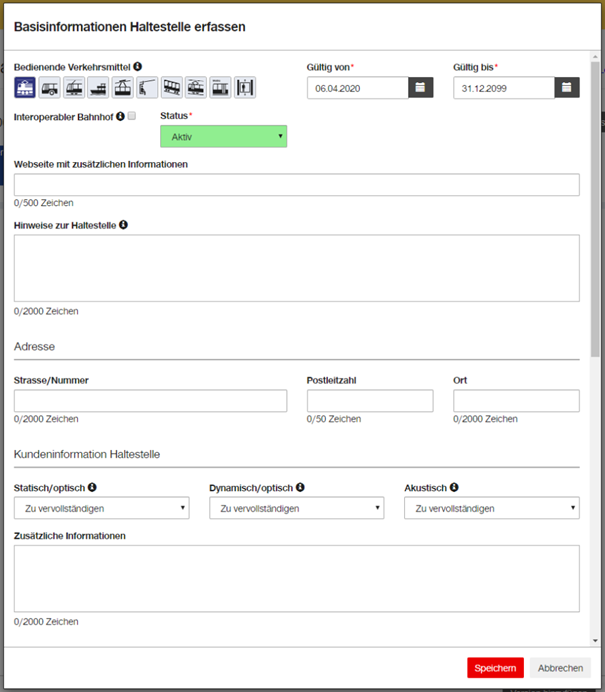Open calendar for Gültig von date

tap(421, 87)
